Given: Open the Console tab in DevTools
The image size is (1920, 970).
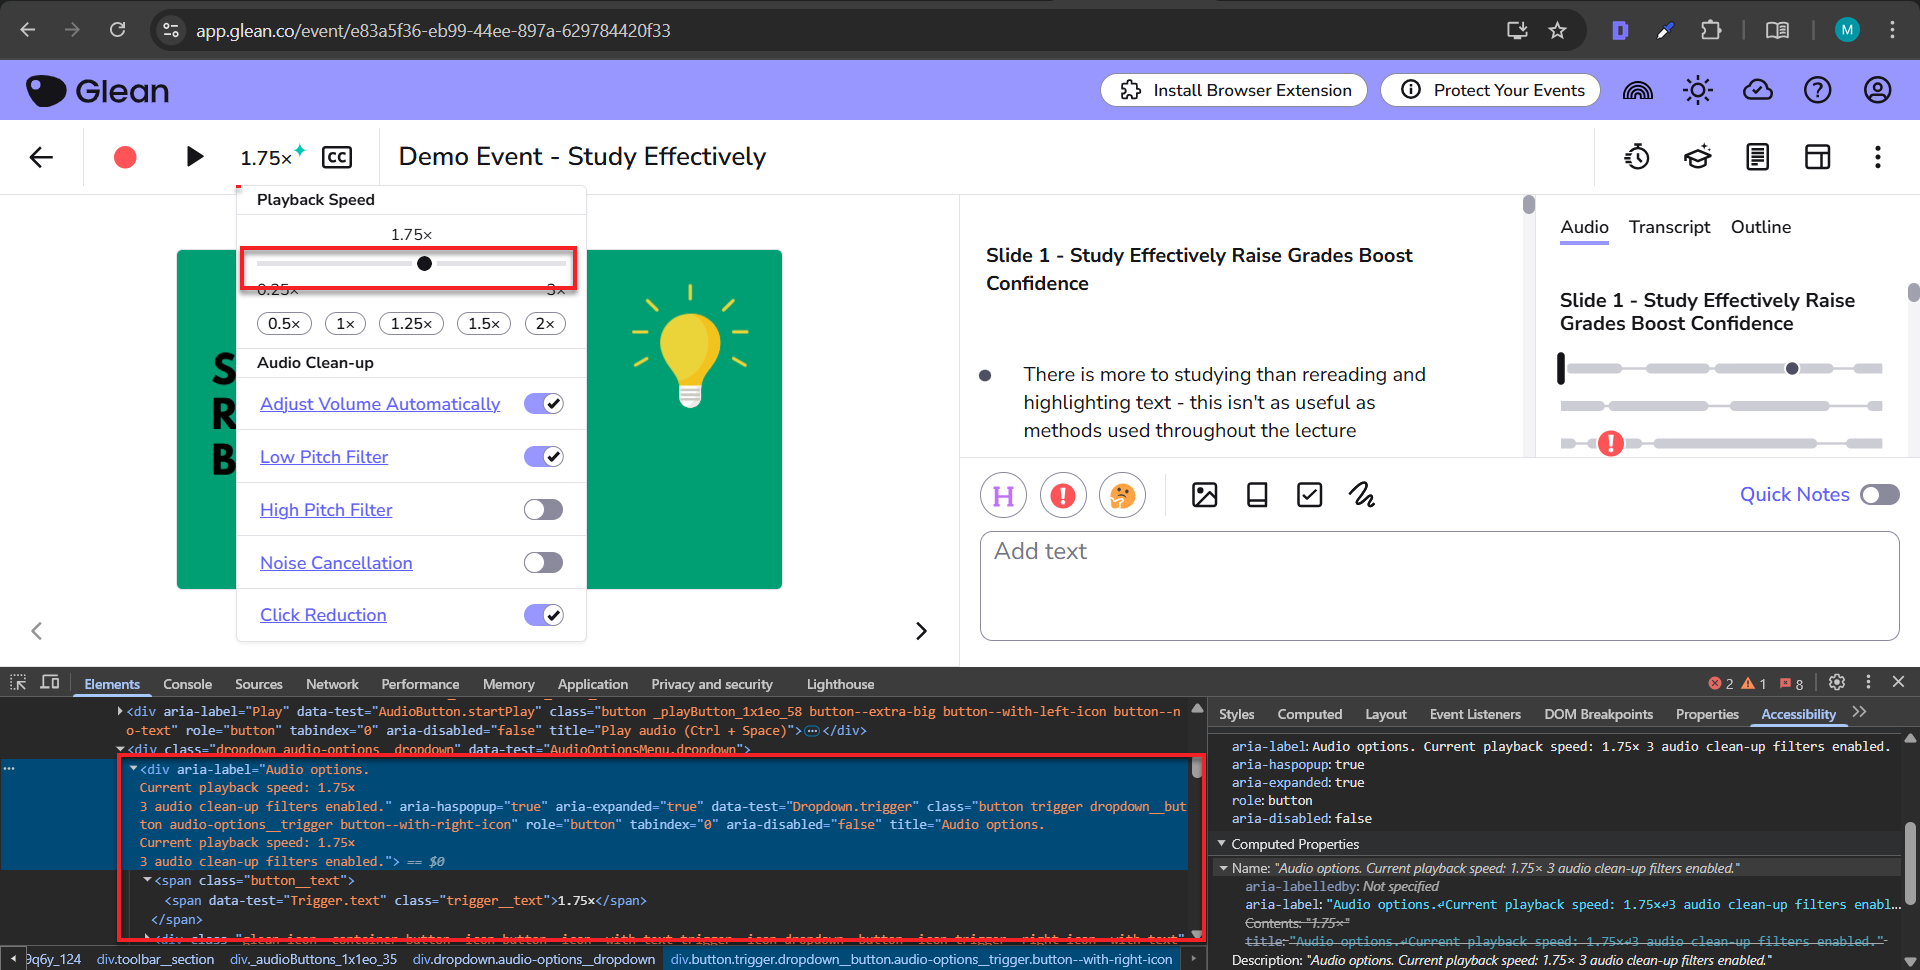Looking at the screenshot, I should point(187,684).
